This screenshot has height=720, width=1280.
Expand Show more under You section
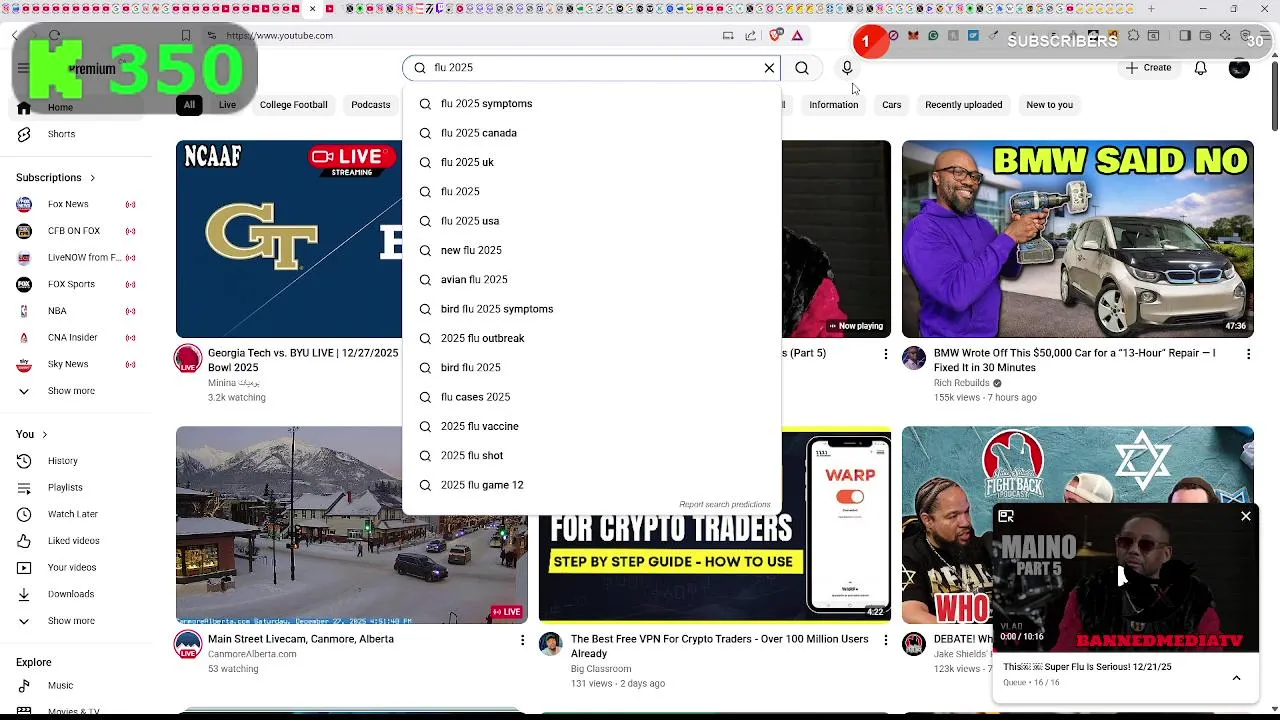pos(75,621)
